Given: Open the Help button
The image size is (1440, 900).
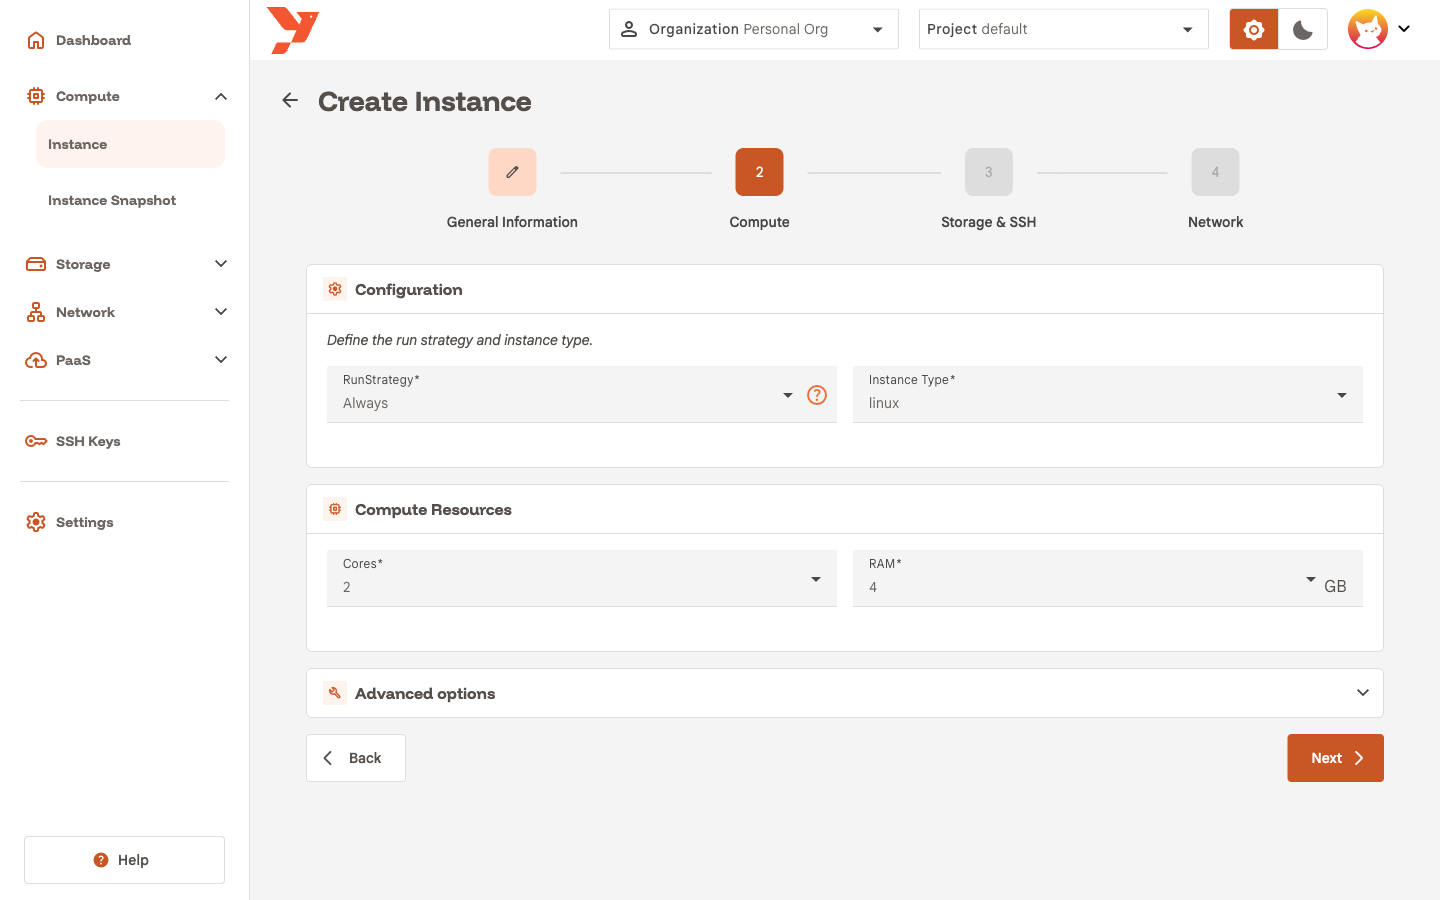Looking at the screenshot, I should point(124,860).
